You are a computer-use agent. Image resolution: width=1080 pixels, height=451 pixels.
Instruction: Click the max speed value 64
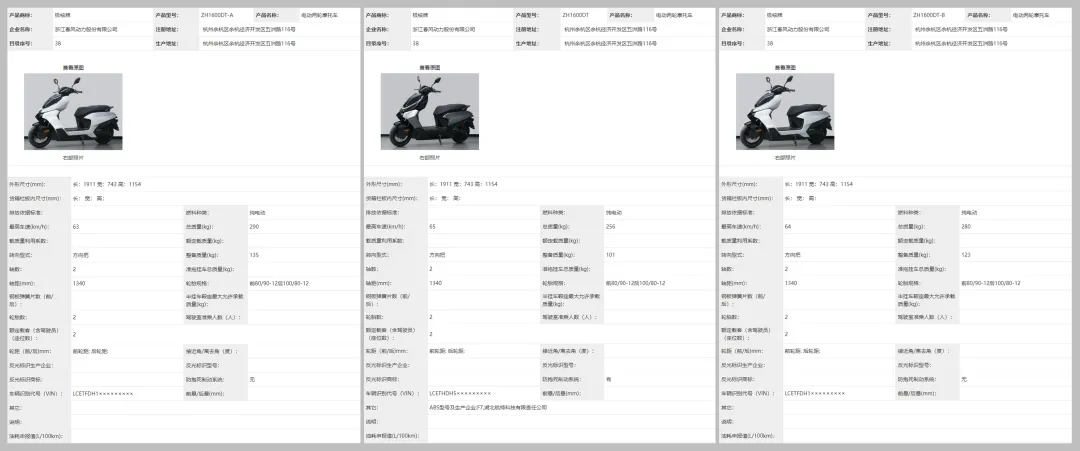(x=788, y=227)
